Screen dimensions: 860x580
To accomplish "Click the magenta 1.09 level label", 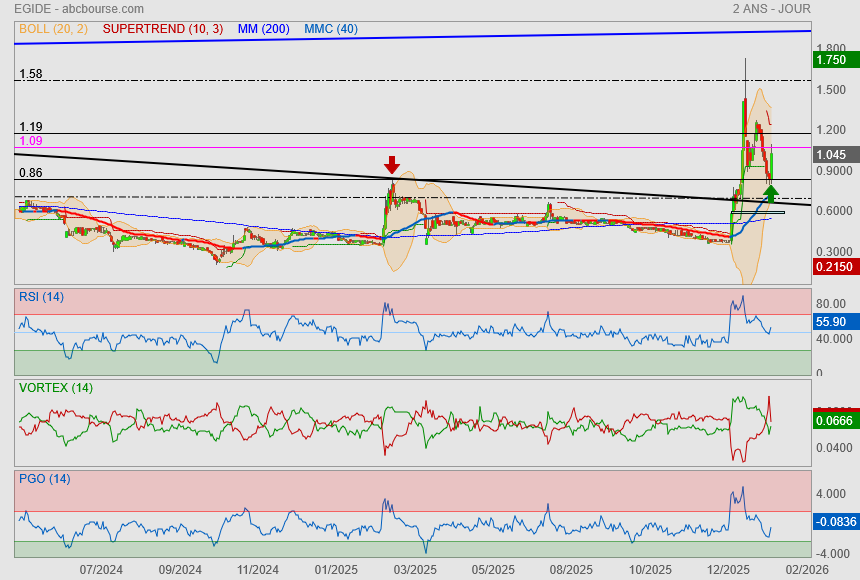I will click(31, 141).
